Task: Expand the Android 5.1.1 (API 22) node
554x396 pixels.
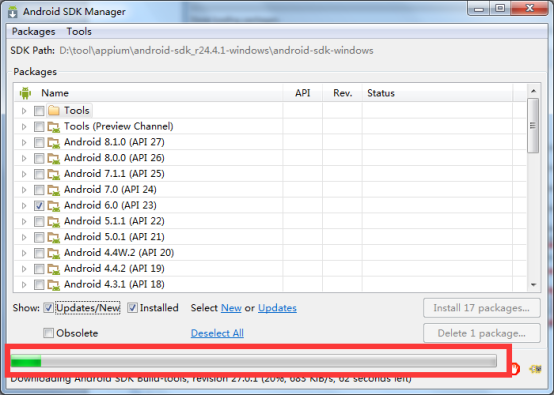Action: 24,221
